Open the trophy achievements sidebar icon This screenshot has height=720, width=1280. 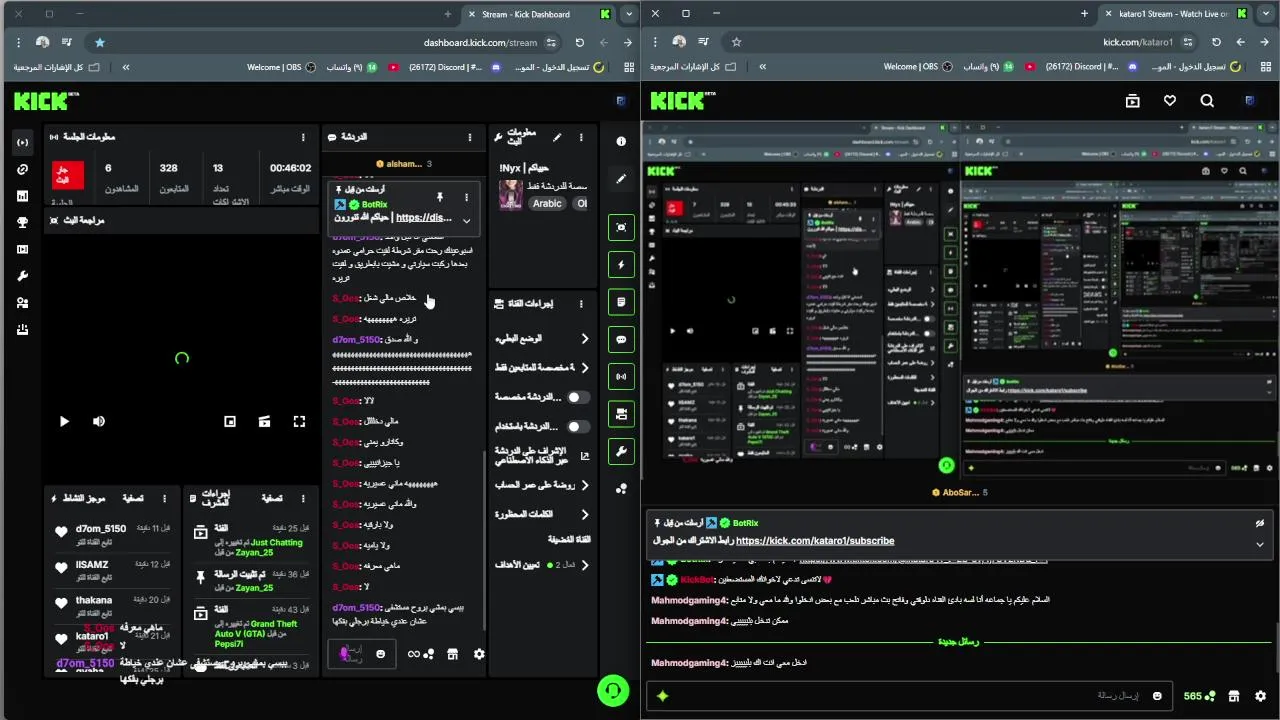tap(22, 223)
